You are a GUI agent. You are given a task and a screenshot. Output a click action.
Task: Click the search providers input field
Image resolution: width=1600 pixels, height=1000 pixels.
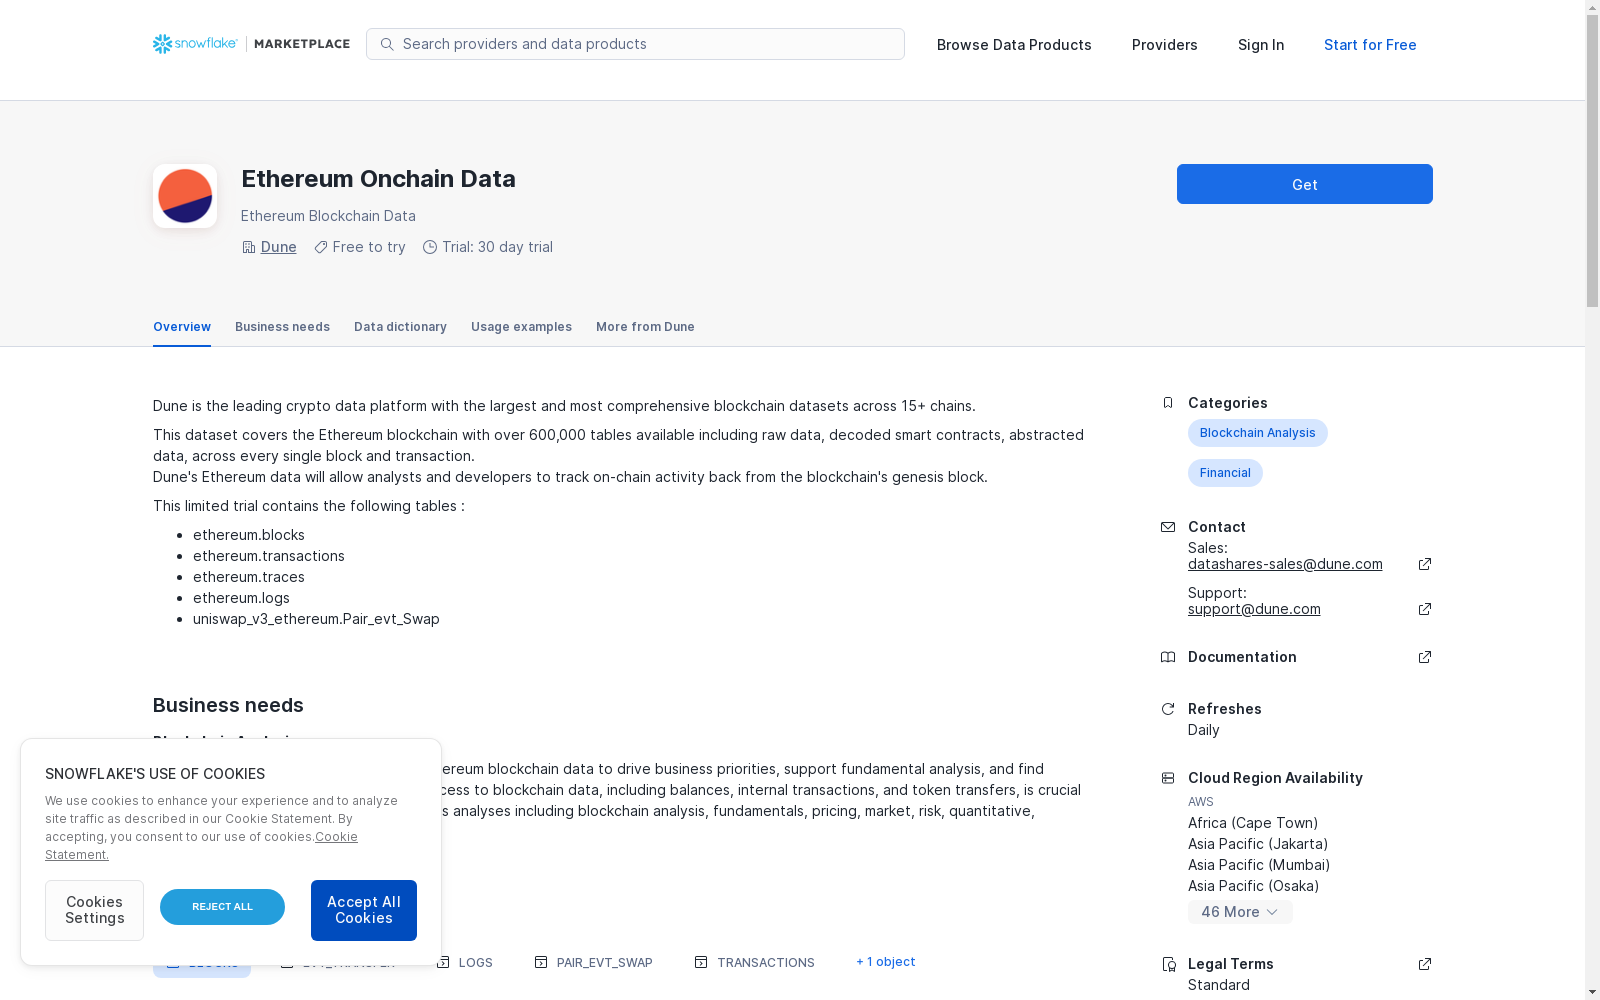tap(635, 44)
